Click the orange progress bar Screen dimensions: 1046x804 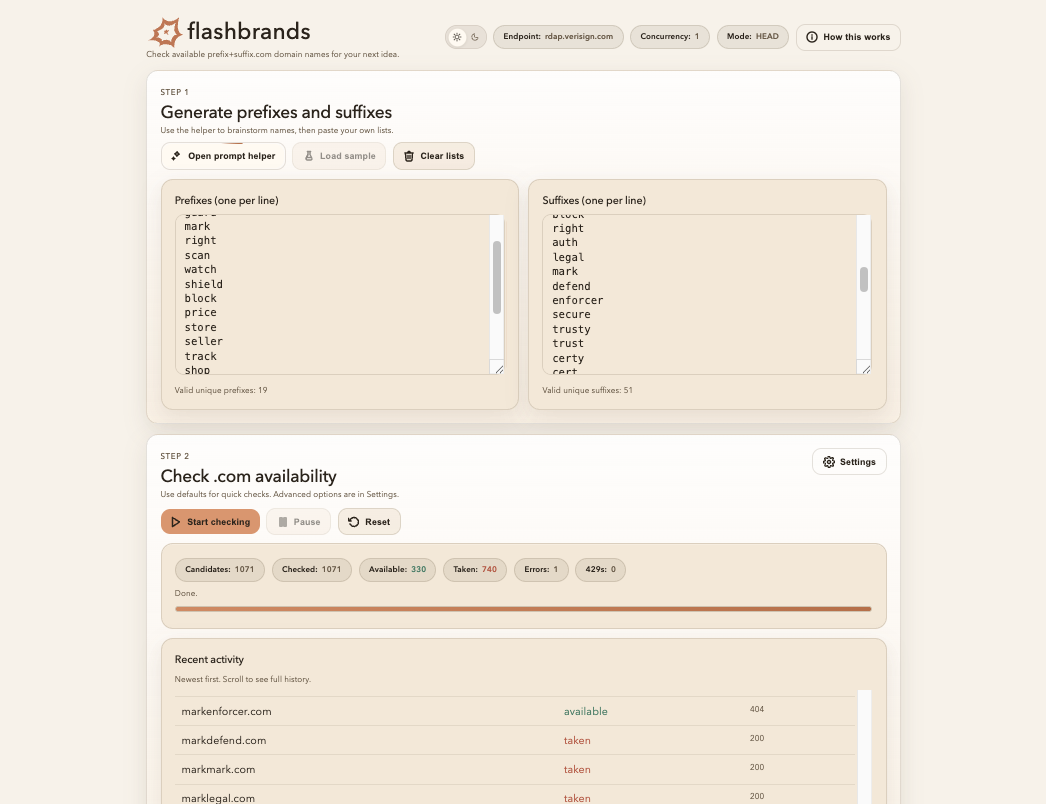pos(523,609)
